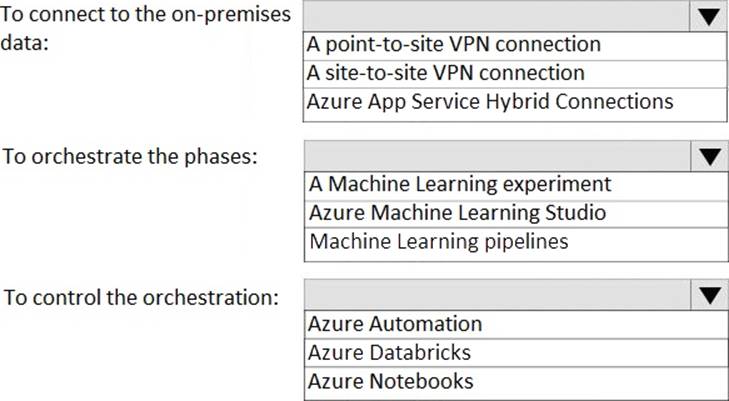Choose Azure Automation option

point(516,324)
